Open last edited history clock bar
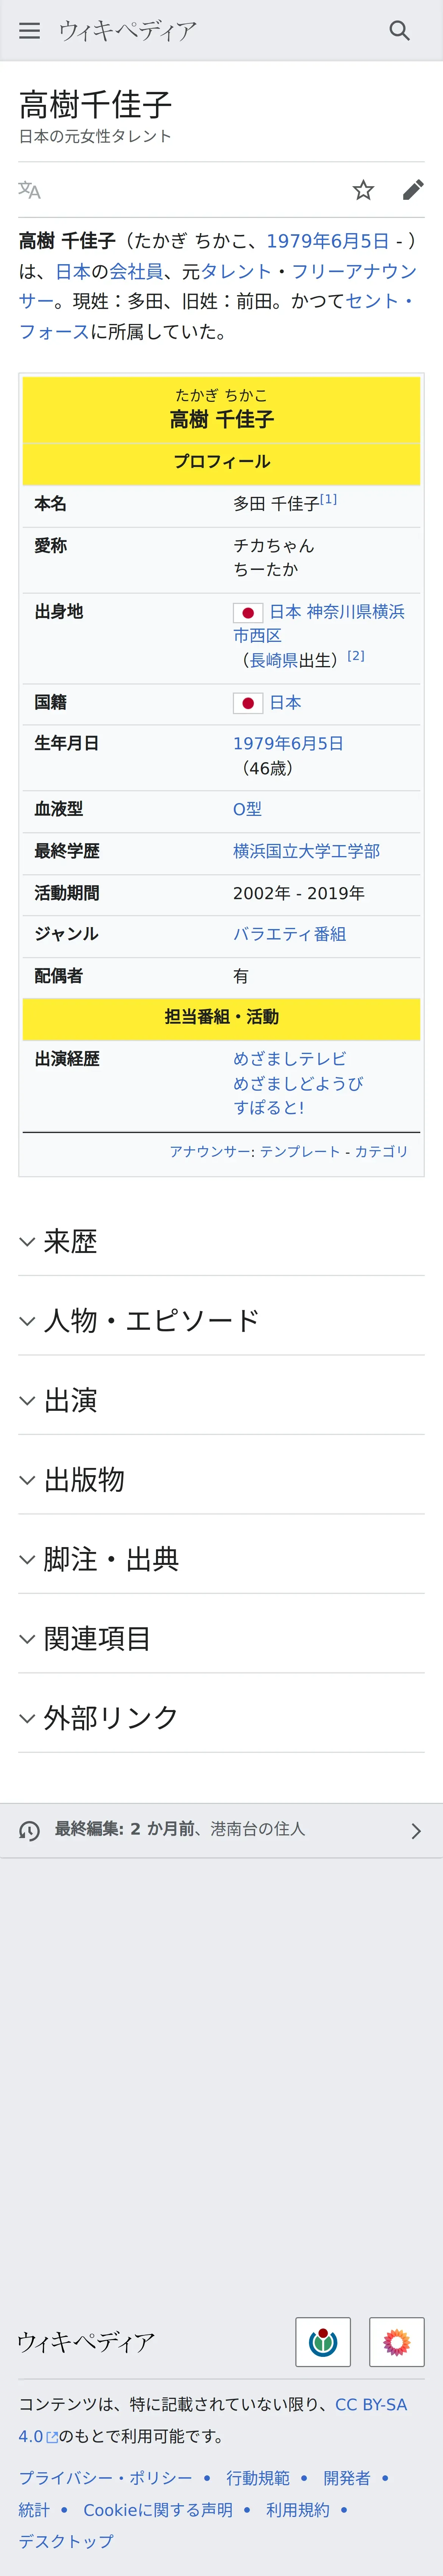The image size is (443, 2576). [x=221, y=1830]
